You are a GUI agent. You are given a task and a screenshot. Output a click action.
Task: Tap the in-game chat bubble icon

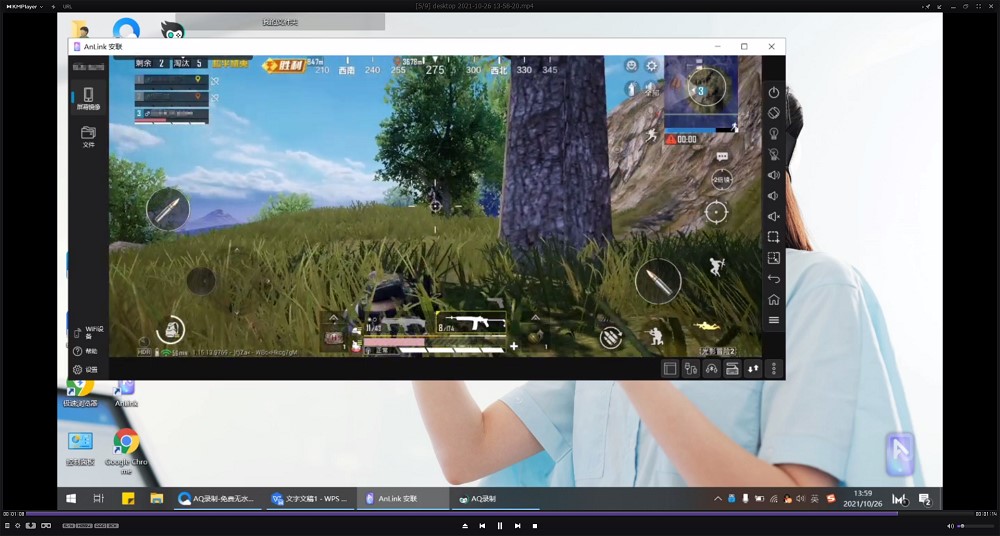[x=722, y=156]
